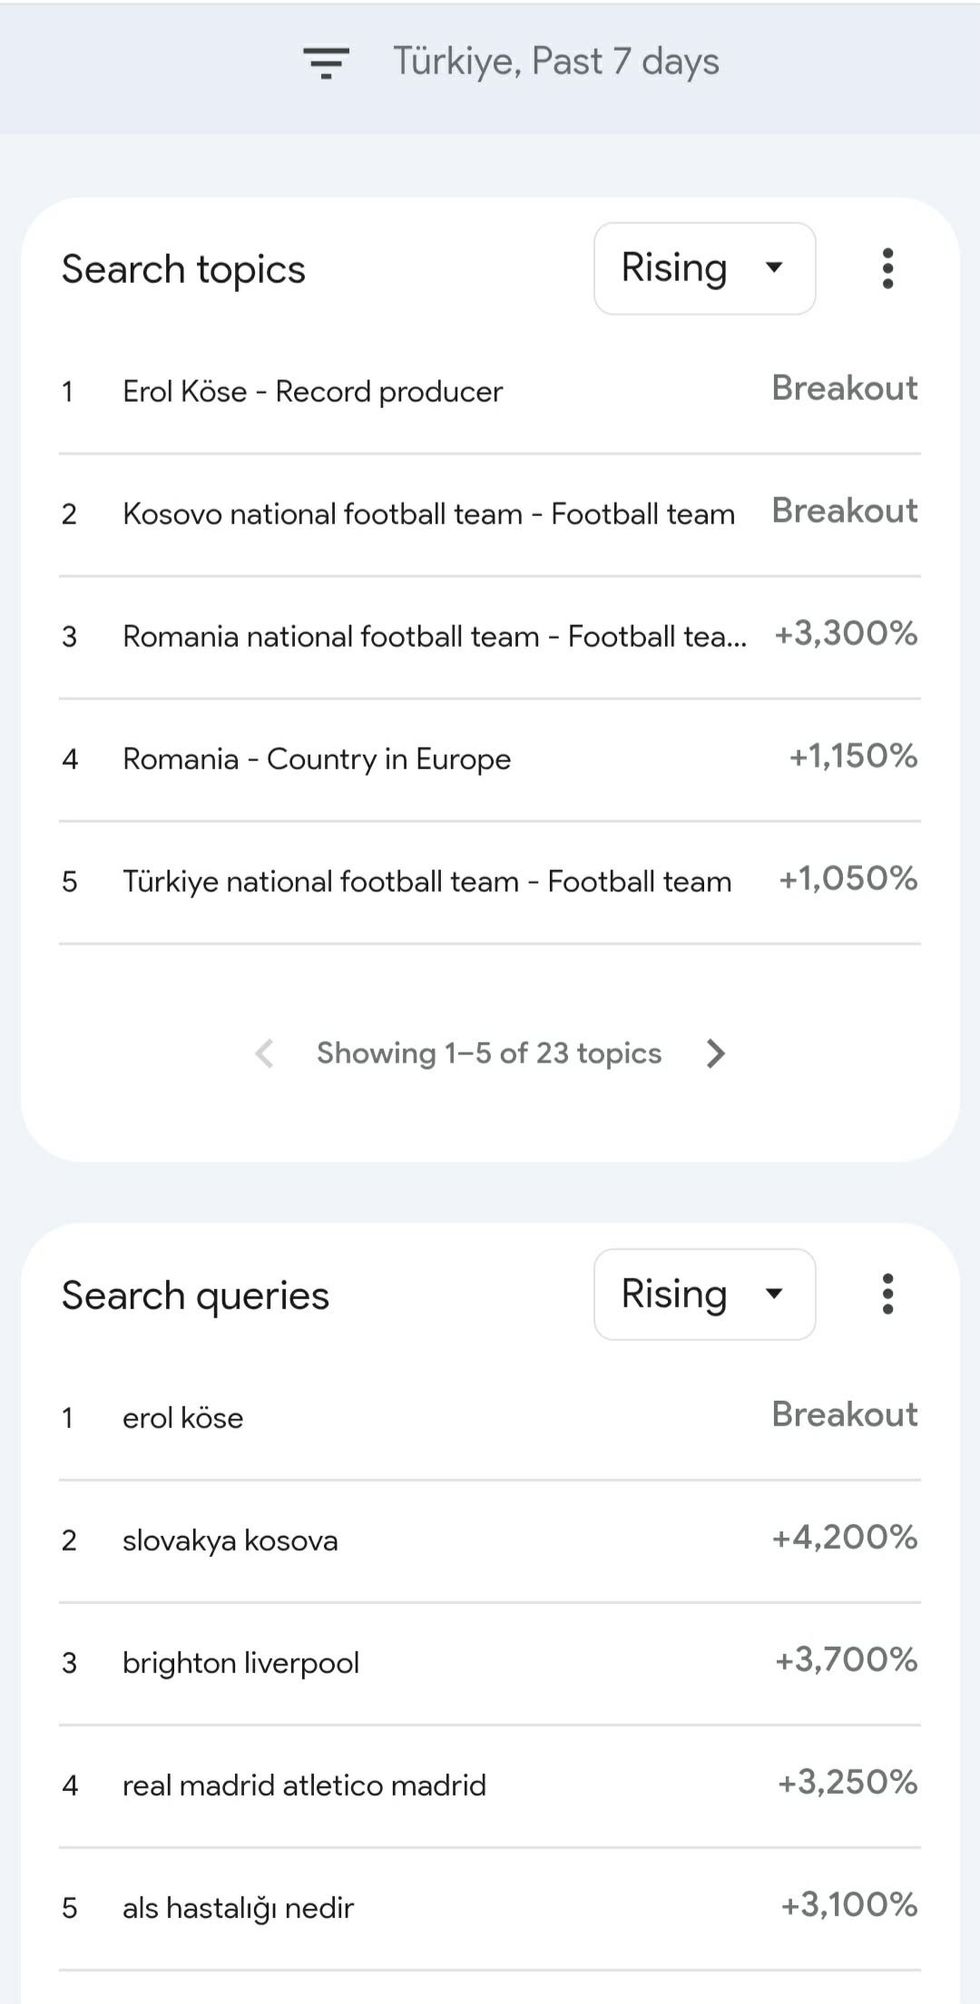Open Erol Köse Record producer topic
Image resolution: width=980 pixels, height=2004 pixels.
point(312,391)
